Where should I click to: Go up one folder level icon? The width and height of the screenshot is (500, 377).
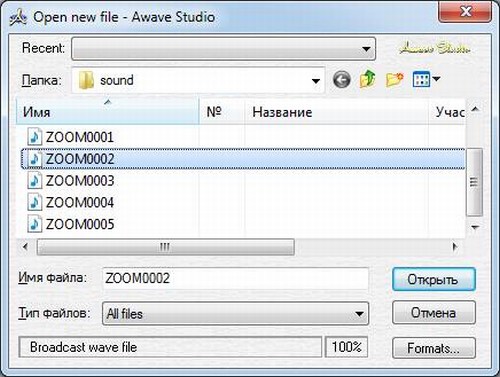coord(367,79)
